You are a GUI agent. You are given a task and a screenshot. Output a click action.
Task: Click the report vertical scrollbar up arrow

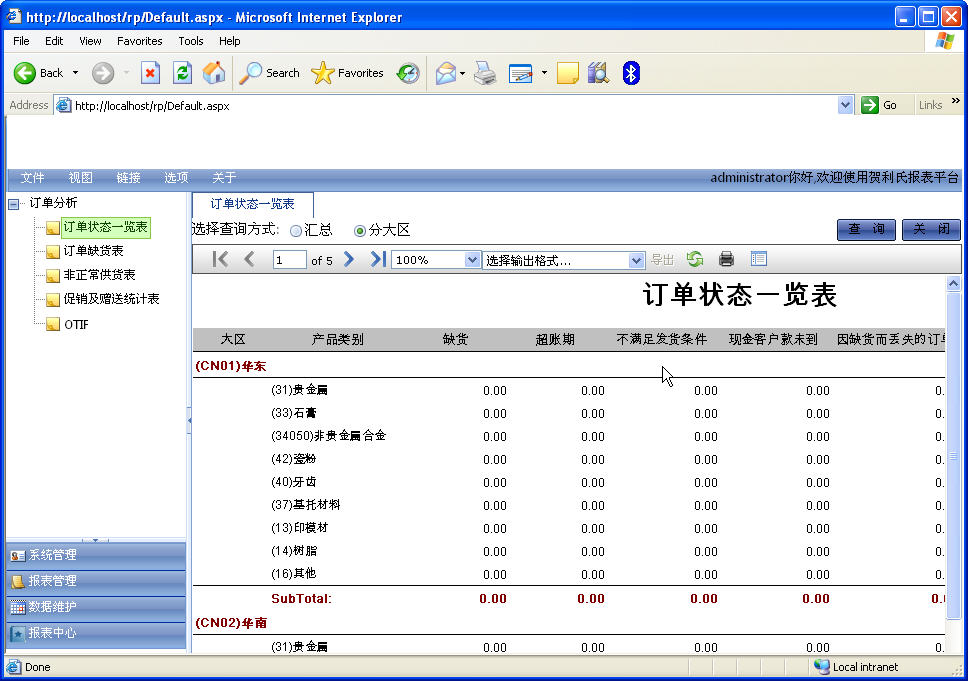tap(953, 283)
